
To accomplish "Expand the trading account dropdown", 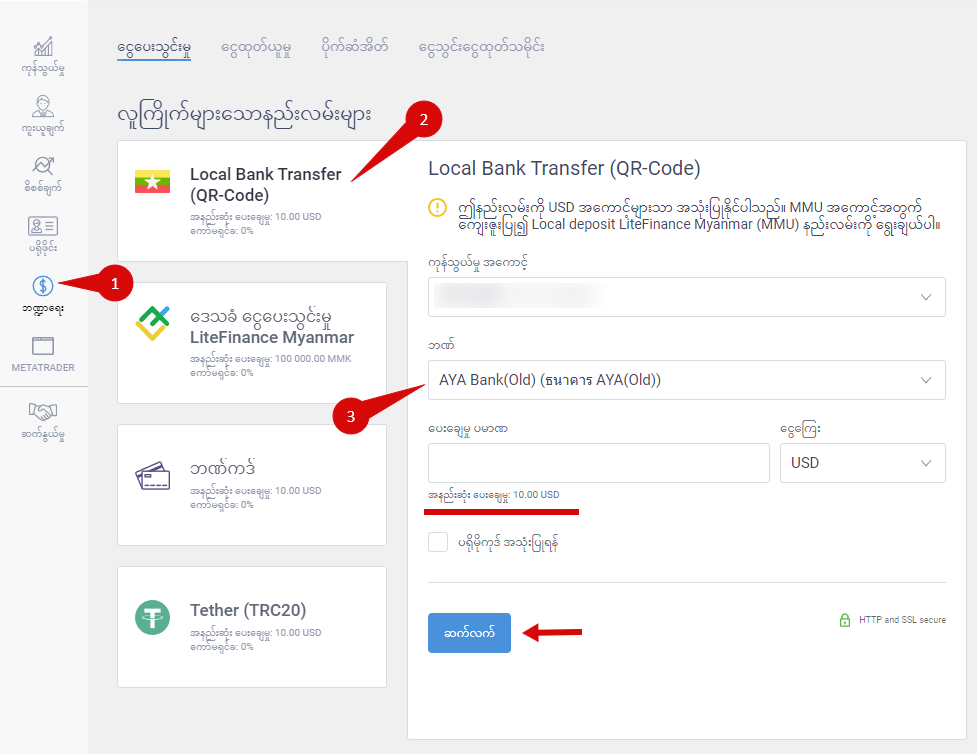I will [x=687, y=297].
